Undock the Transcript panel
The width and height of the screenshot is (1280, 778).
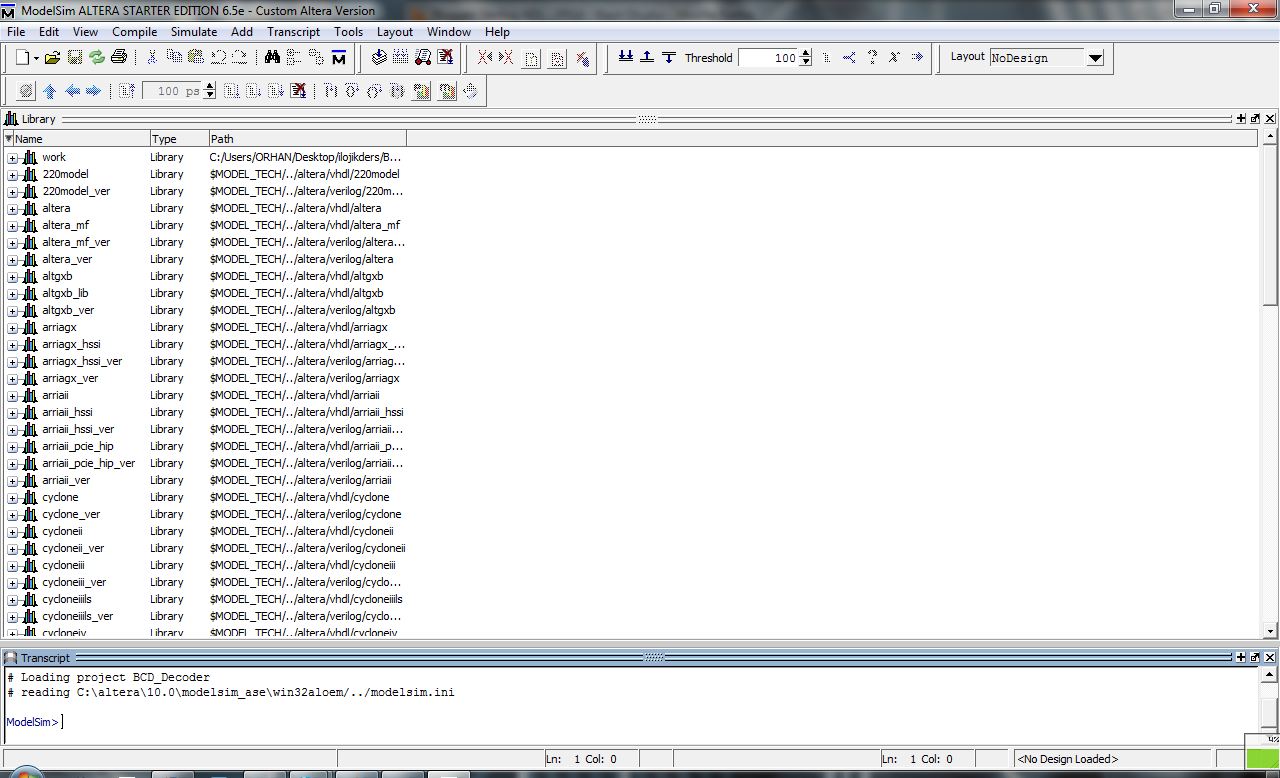pyautogui.click(x=1256, y=657)
